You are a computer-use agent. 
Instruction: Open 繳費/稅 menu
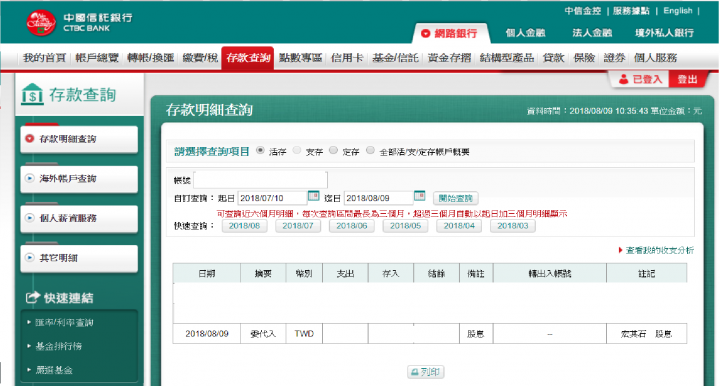click(200, 58)
